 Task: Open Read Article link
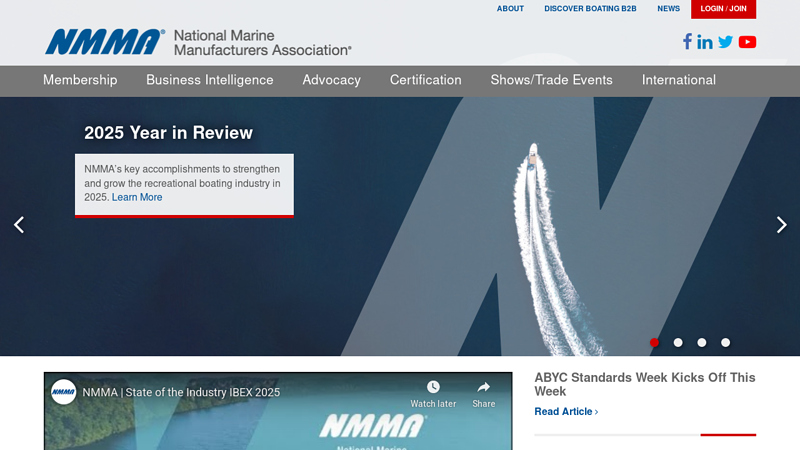pos(566,411)
